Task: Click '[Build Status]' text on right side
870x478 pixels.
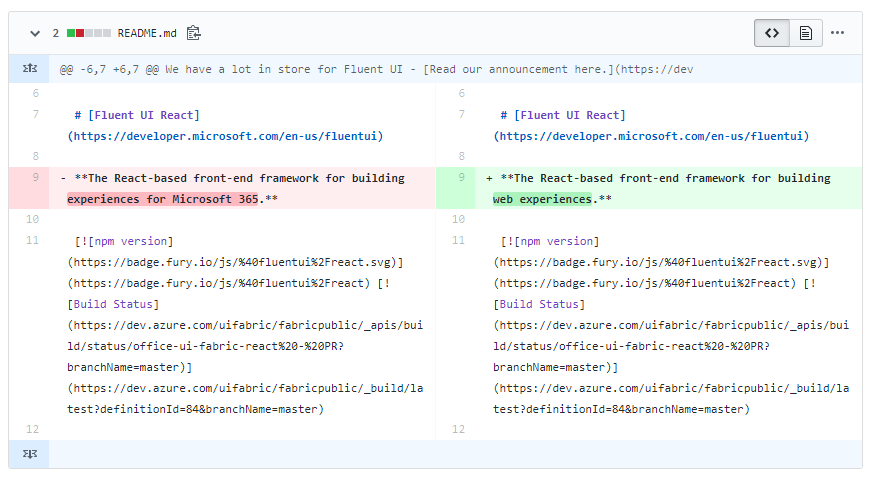Action: pos(539,304)
